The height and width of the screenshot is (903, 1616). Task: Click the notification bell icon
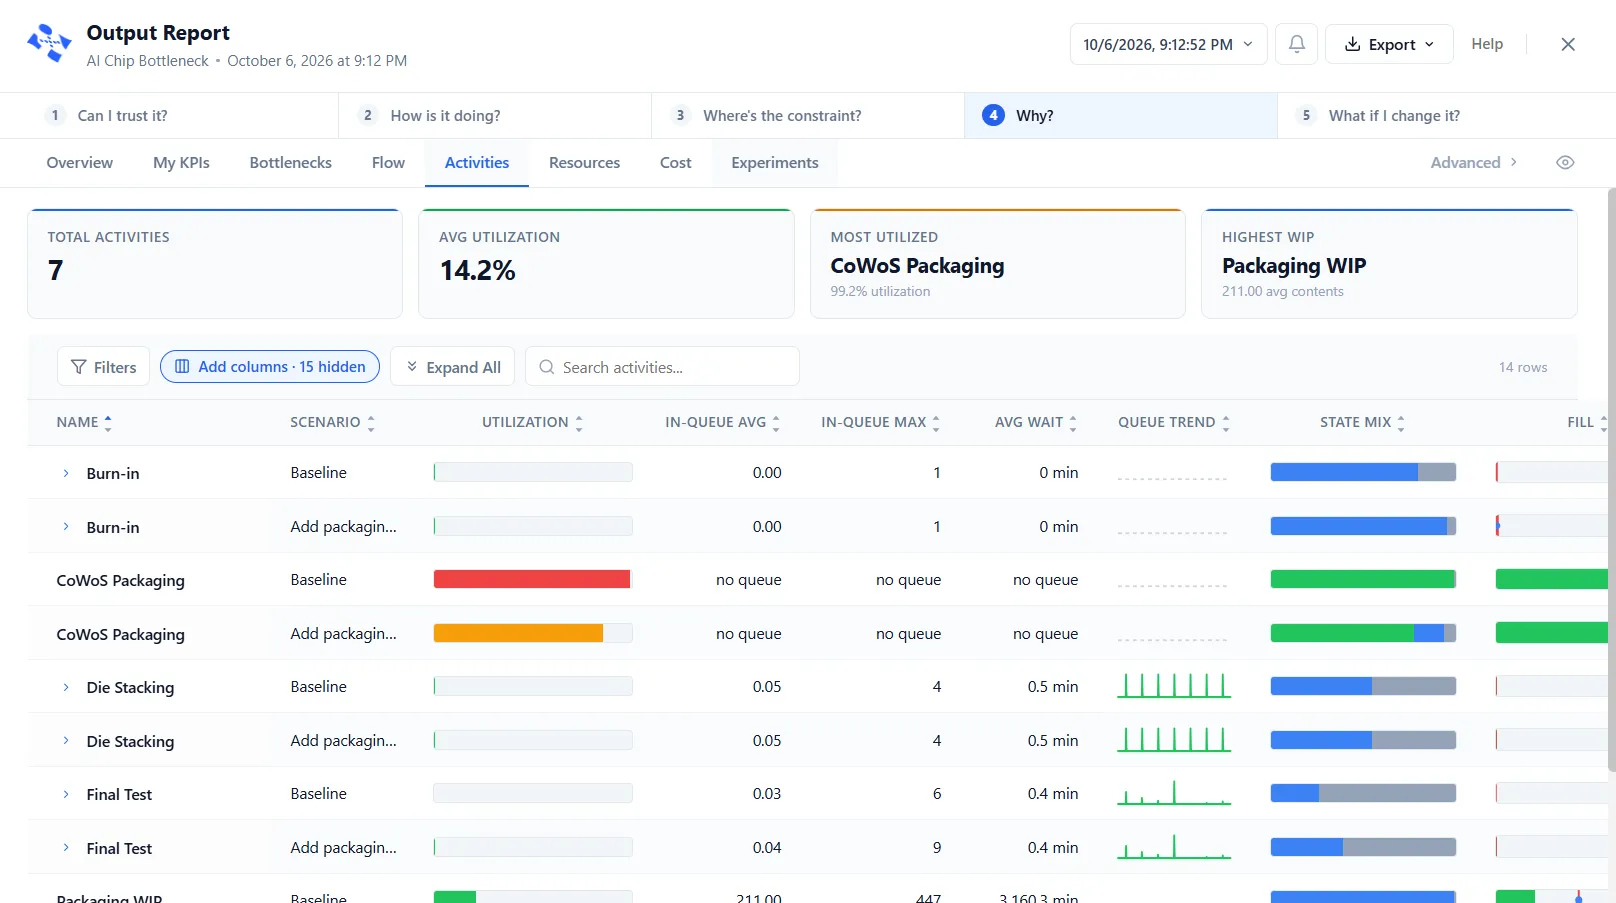(1296, 44)
